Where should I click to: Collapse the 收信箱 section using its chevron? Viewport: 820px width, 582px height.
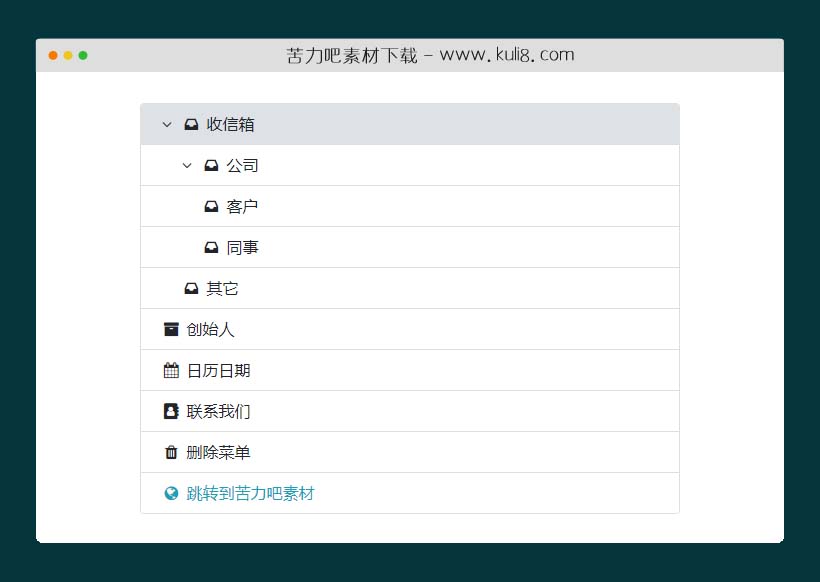(x=166, y=124)
